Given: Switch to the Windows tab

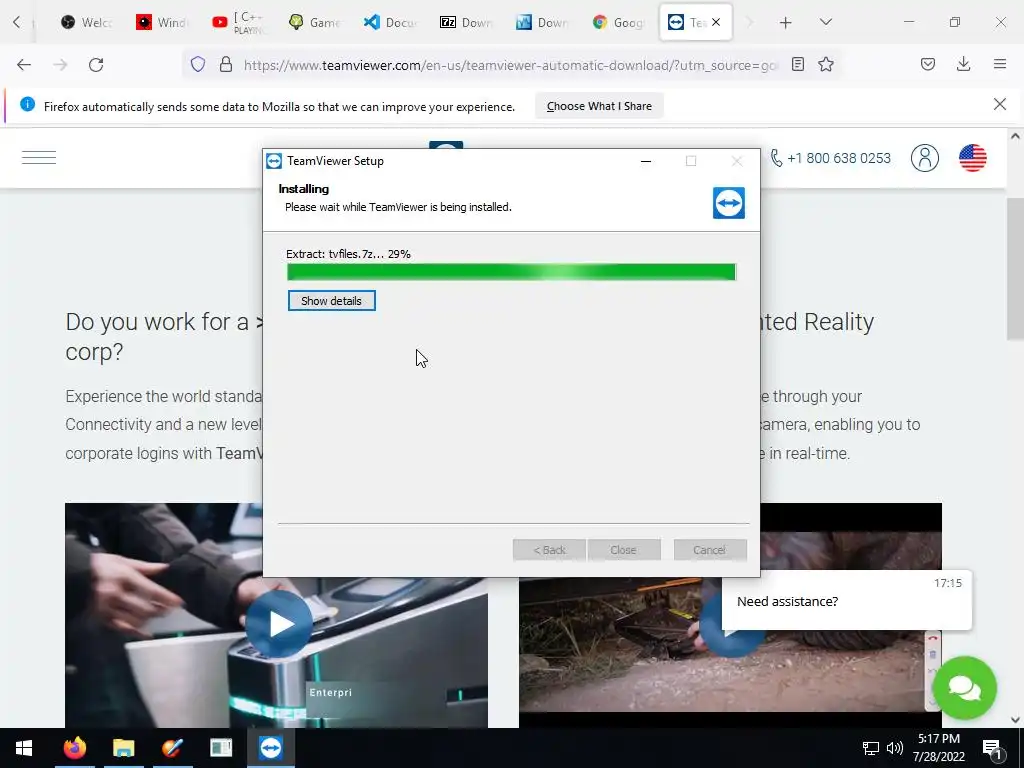Looking at the screenshot, I should coord(162,22).
